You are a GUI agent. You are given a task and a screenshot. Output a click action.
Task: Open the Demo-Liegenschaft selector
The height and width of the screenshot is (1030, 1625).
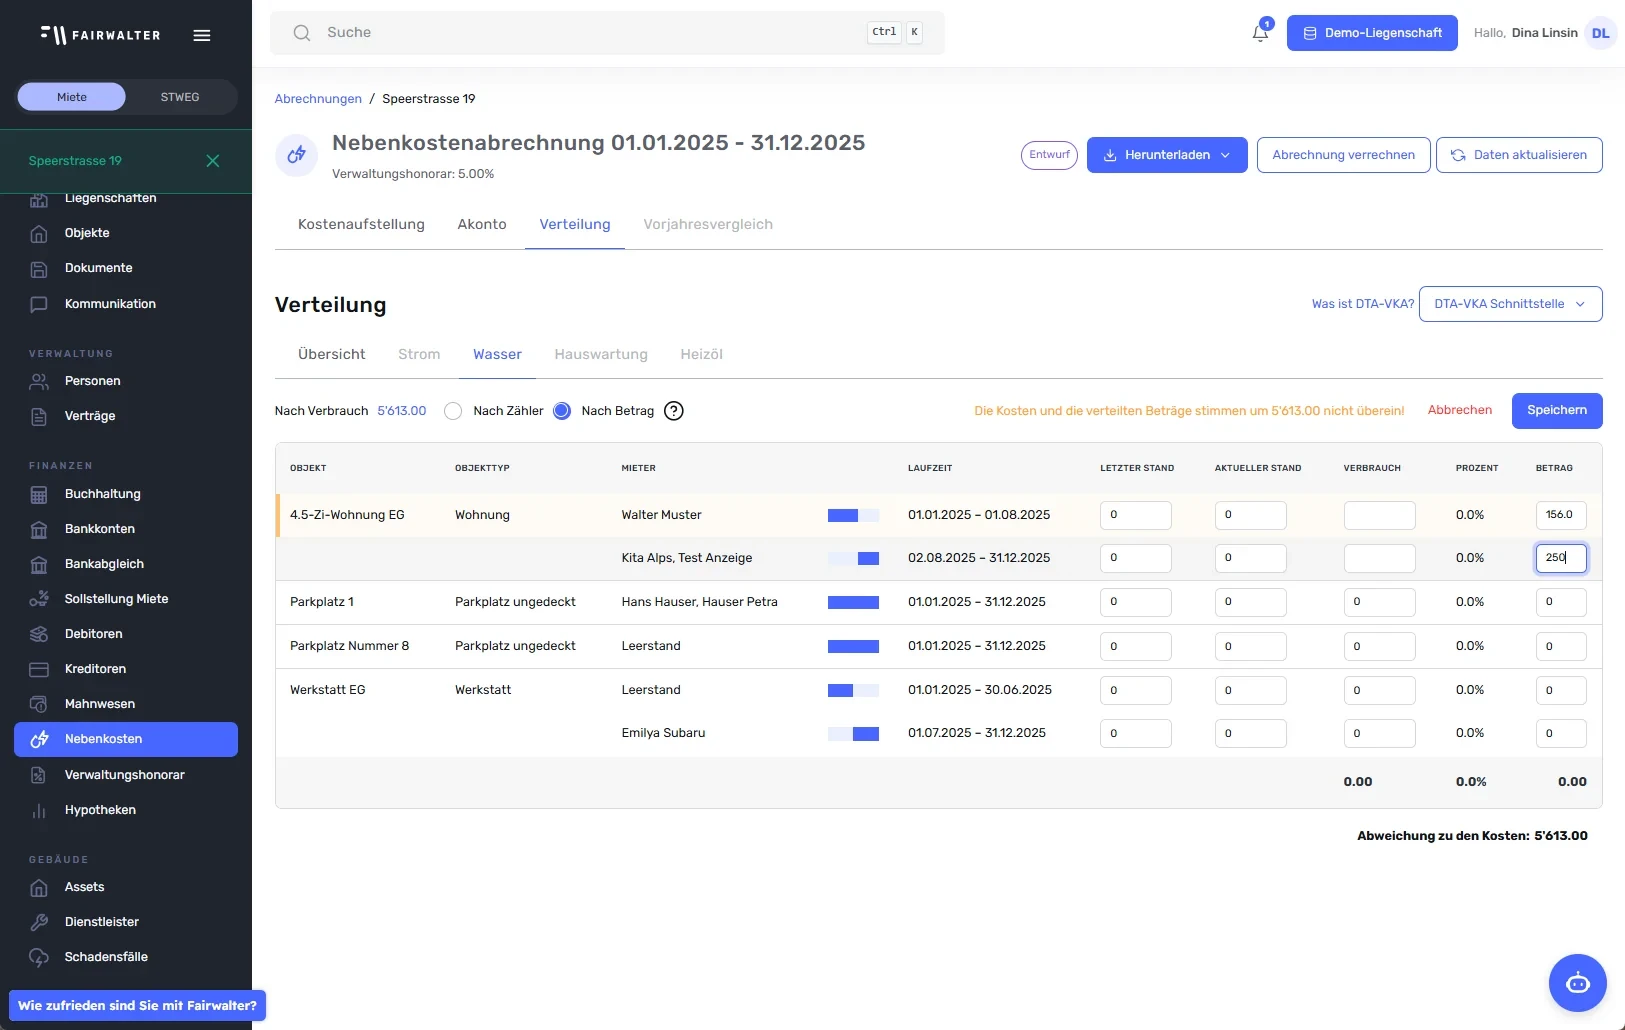(x=1372, y=33)
